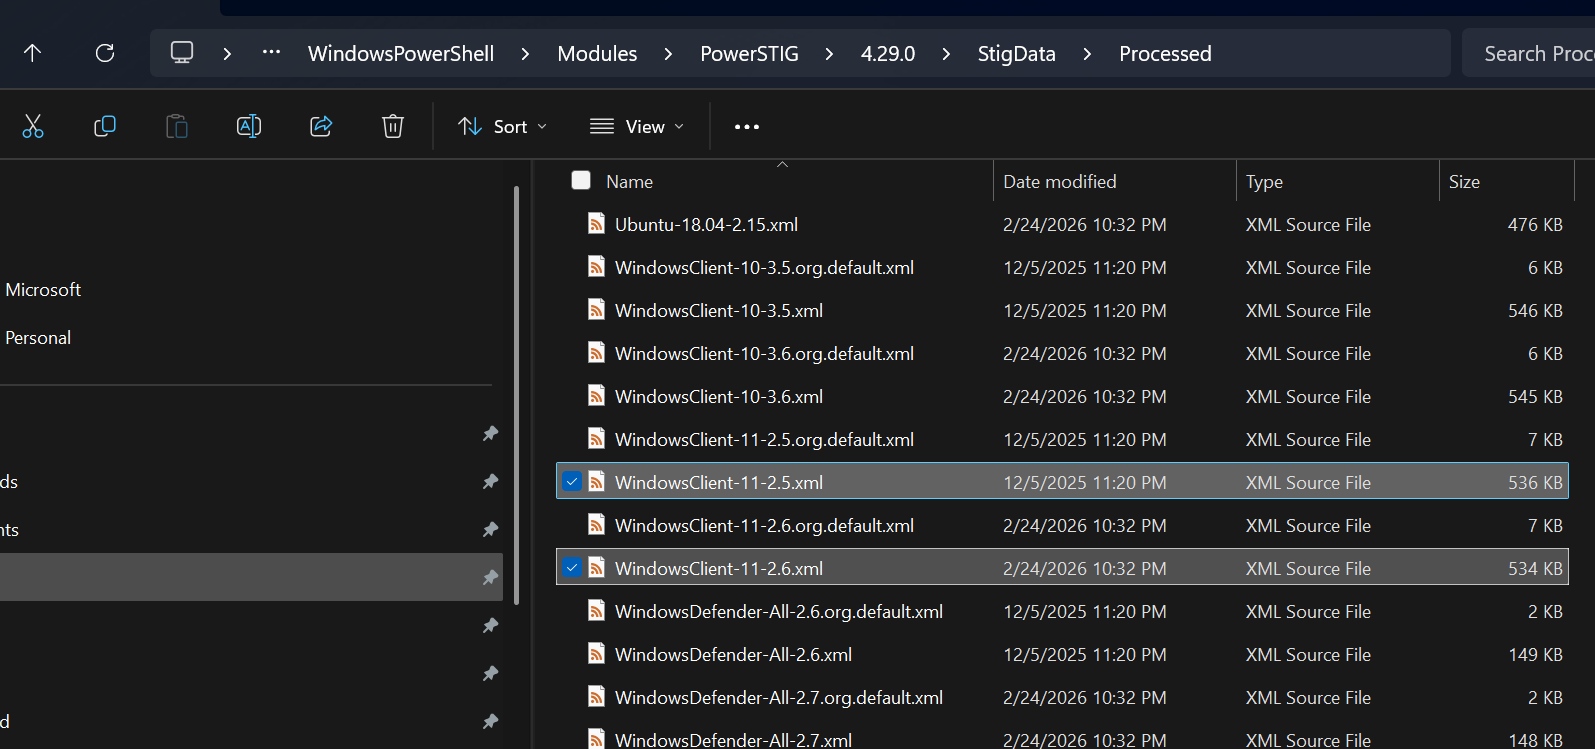1595x749 pixels.
Task: Expand the chevron after 4.29.0 in the breadcrumb
Action: click(x=946, y=54)
